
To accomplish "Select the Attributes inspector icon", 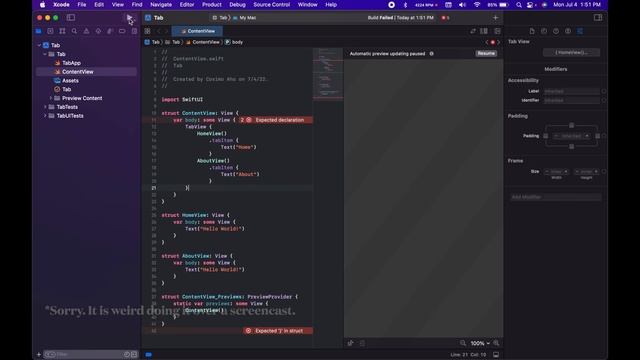I will point(580,31).
